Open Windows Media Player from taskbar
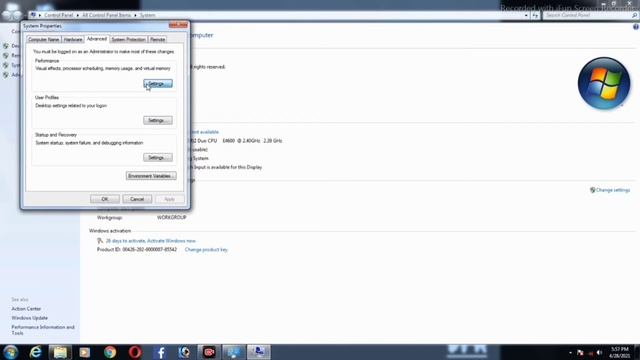Screen dimensions: 640x360 pos(84,352)
